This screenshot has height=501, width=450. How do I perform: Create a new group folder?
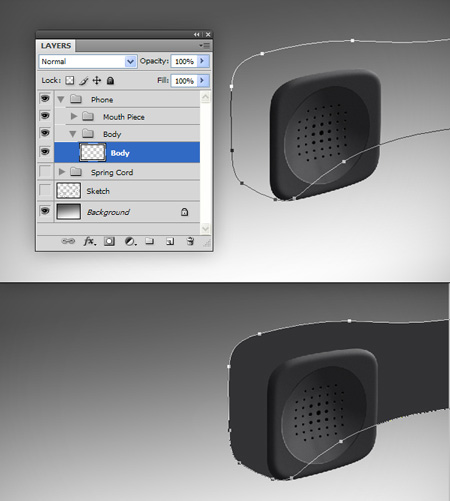[150, 241]
